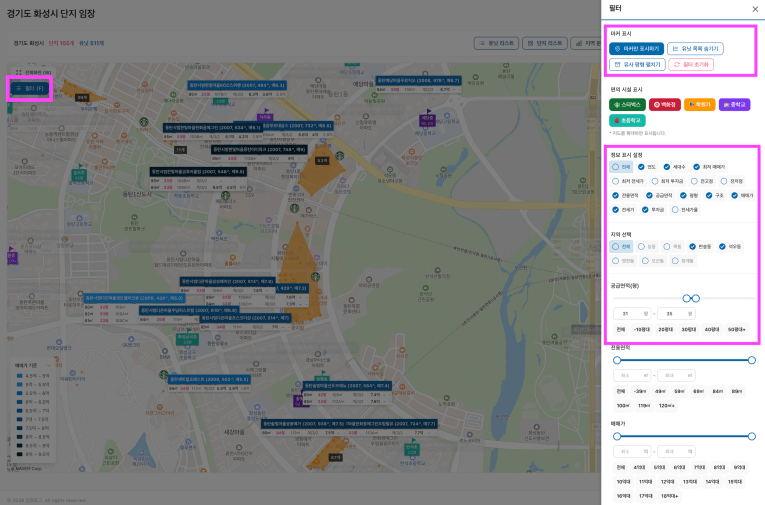Close the 필터 panel with the X
The width and height of the screenshot is (765, 505).
[x=755, y=9]
